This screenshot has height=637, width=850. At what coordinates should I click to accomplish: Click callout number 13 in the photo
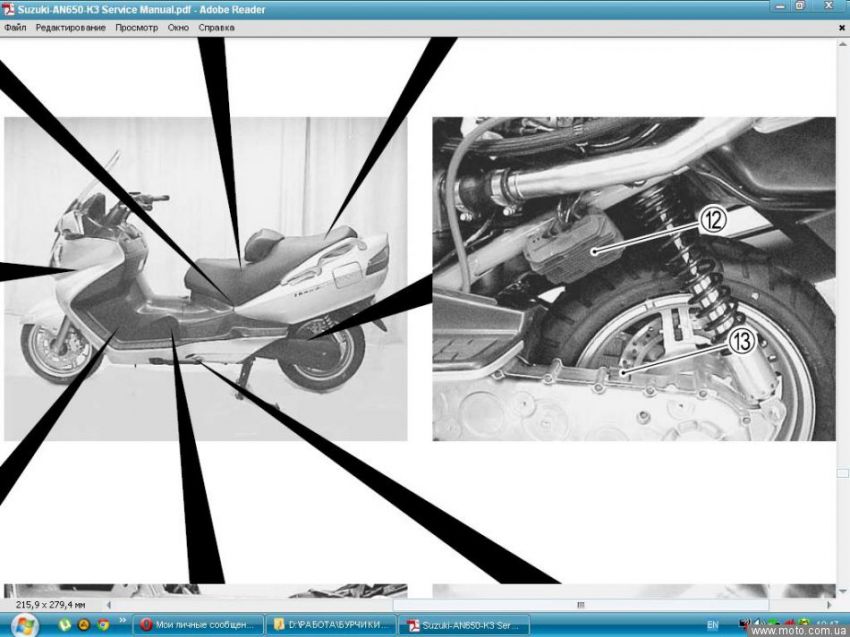(x=742, y=341)
